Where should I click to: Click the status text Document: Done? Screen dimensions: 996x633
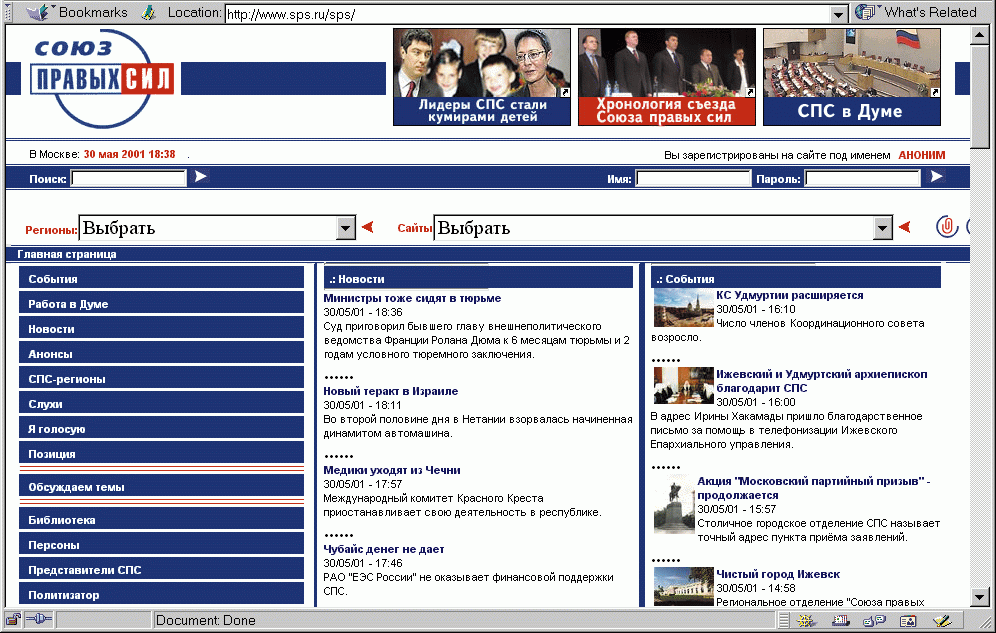click(x=205, y=620)
